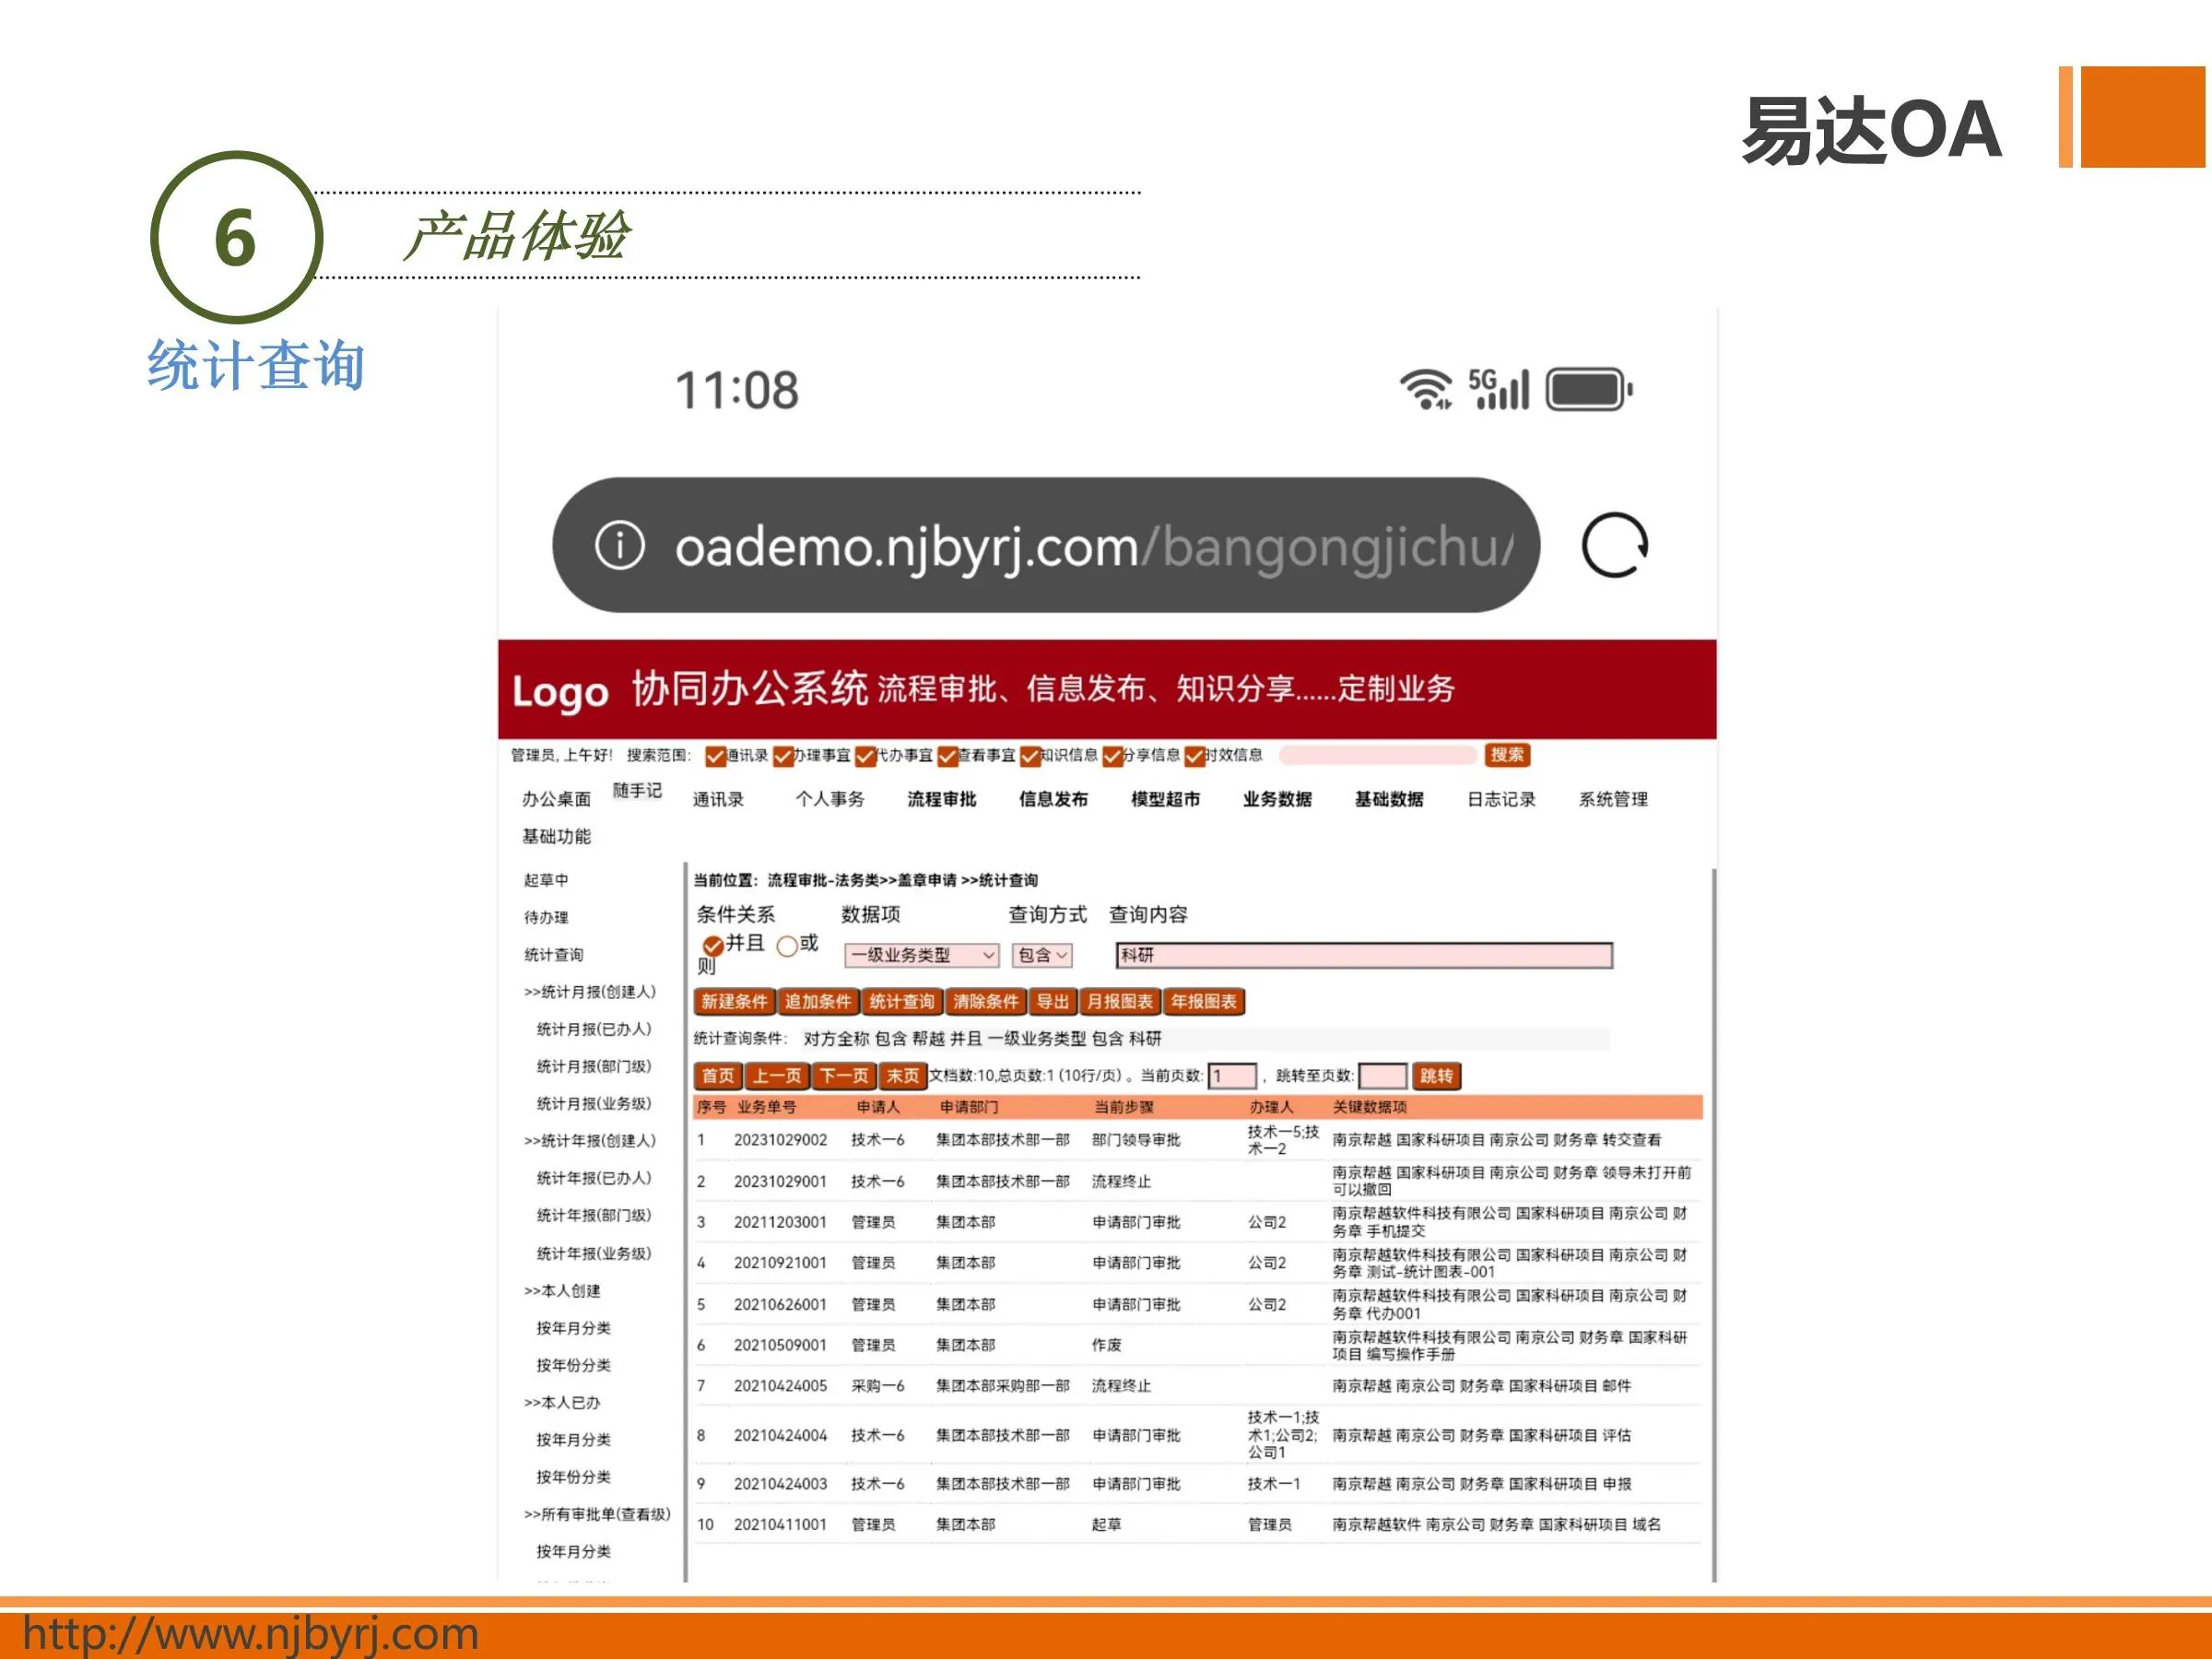Select 统计查询 in the sidebar
Image resolution: width=2212 pixels, height=1659 pixels.
click(554, 955)
